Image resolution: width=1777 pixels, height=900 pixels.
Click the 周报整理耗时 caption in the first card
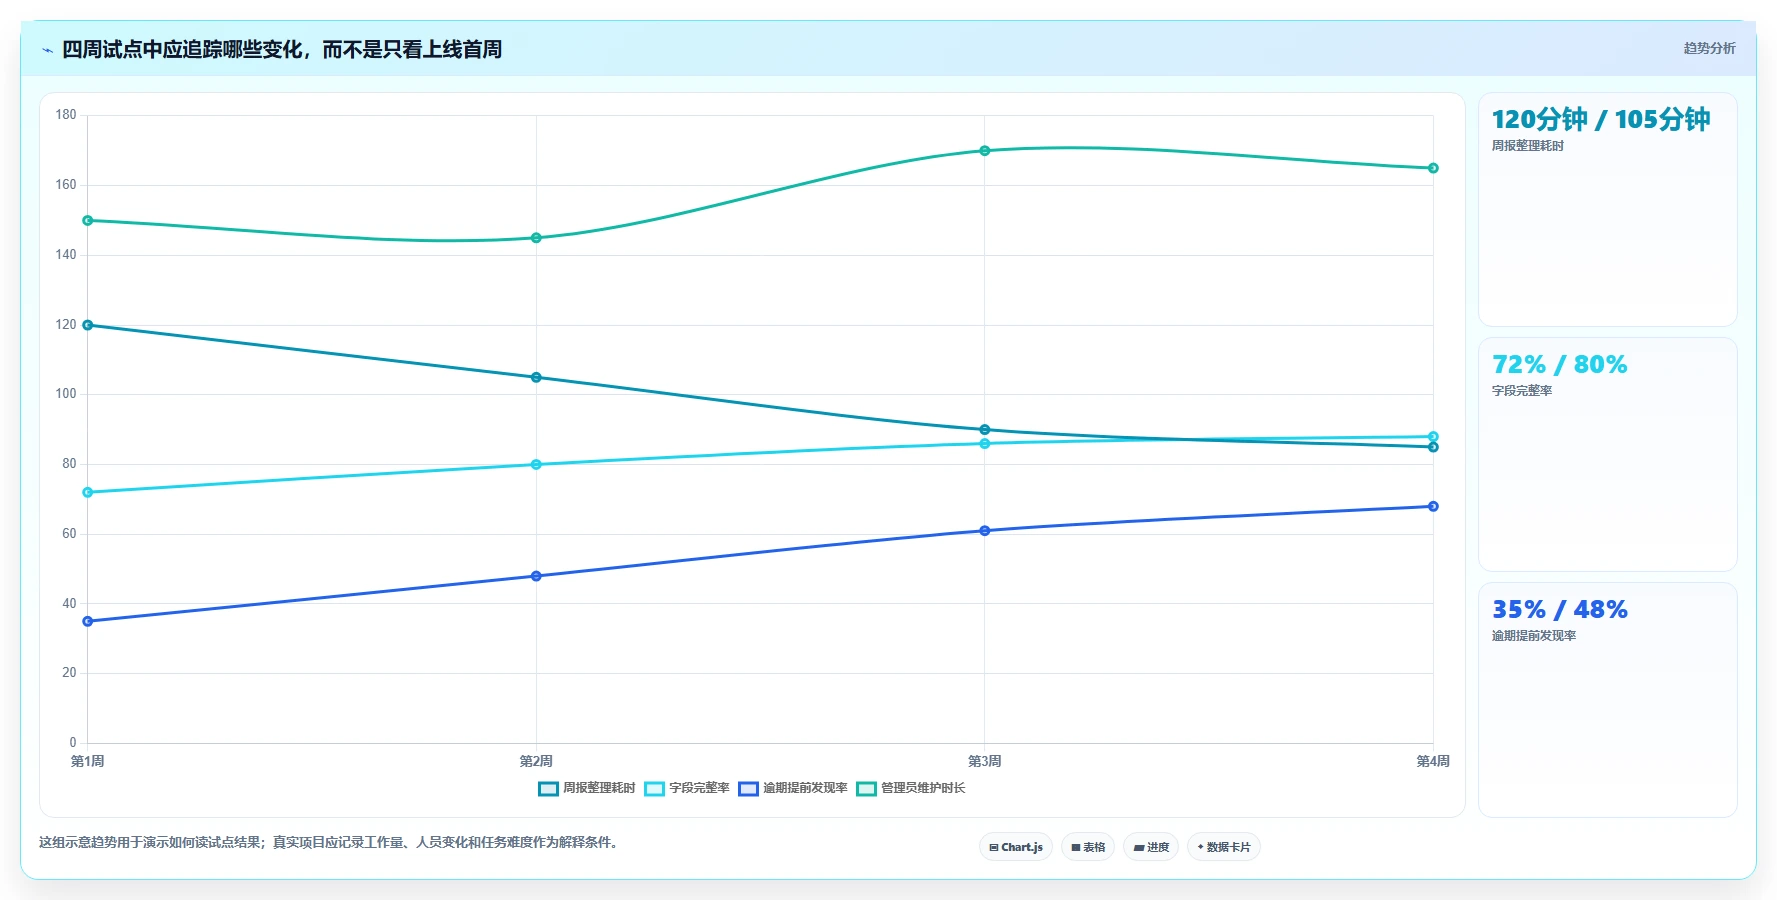(1528, 146)
